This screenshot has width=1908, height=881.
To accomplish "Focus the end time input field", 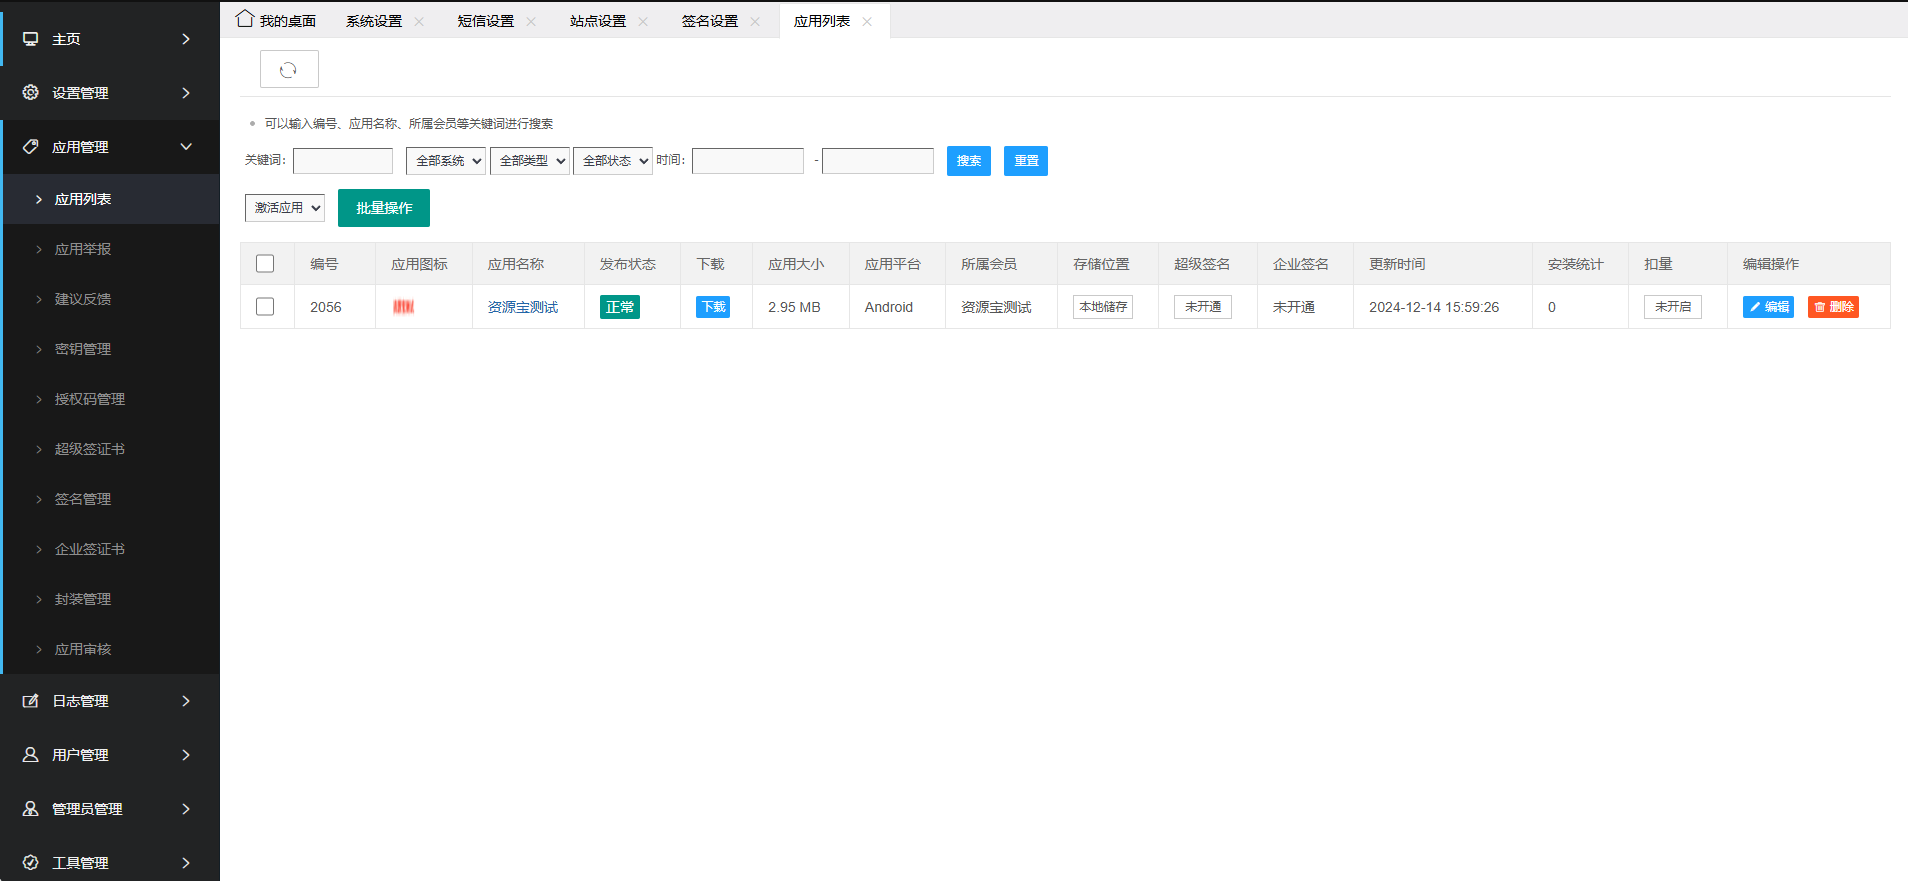I will (878, 161).
